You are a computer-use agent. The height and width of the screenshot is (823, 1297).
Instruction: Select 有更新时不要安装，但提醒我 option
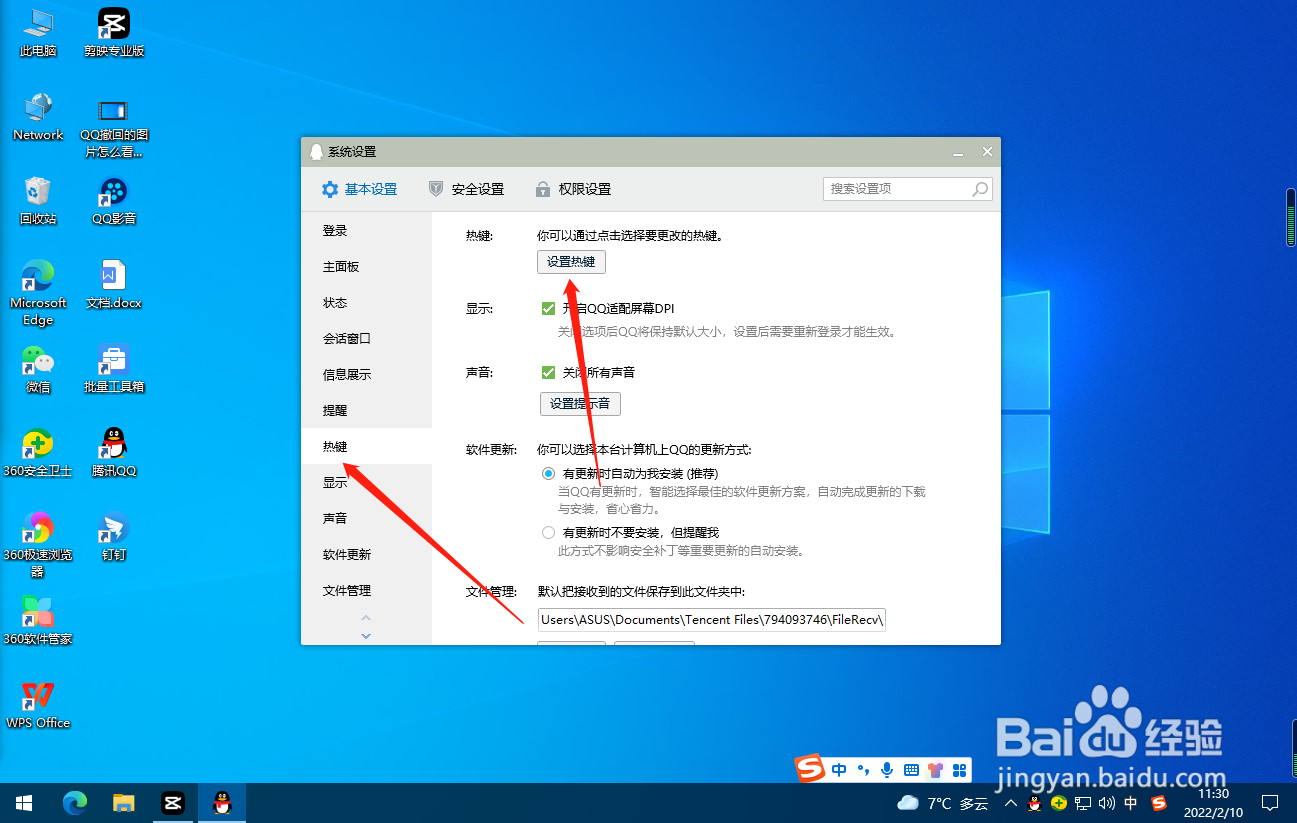pos(548,532)
